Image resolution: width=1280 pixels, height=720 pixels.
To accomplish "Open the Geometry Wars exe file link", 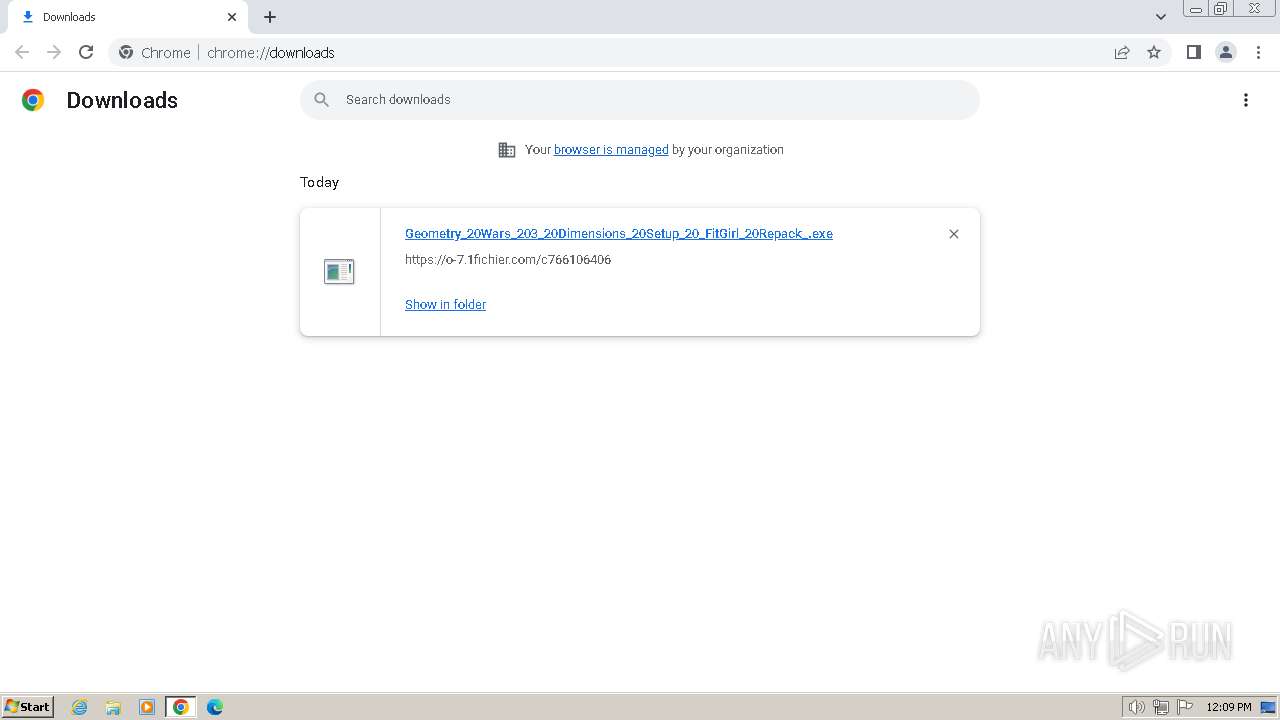I will tap(619, 233).
